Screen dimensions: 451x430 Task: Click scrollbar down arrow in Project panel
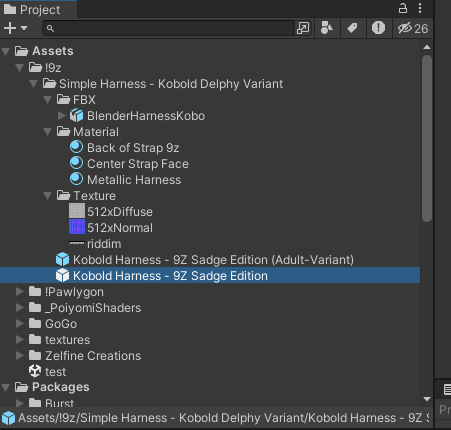427,399
